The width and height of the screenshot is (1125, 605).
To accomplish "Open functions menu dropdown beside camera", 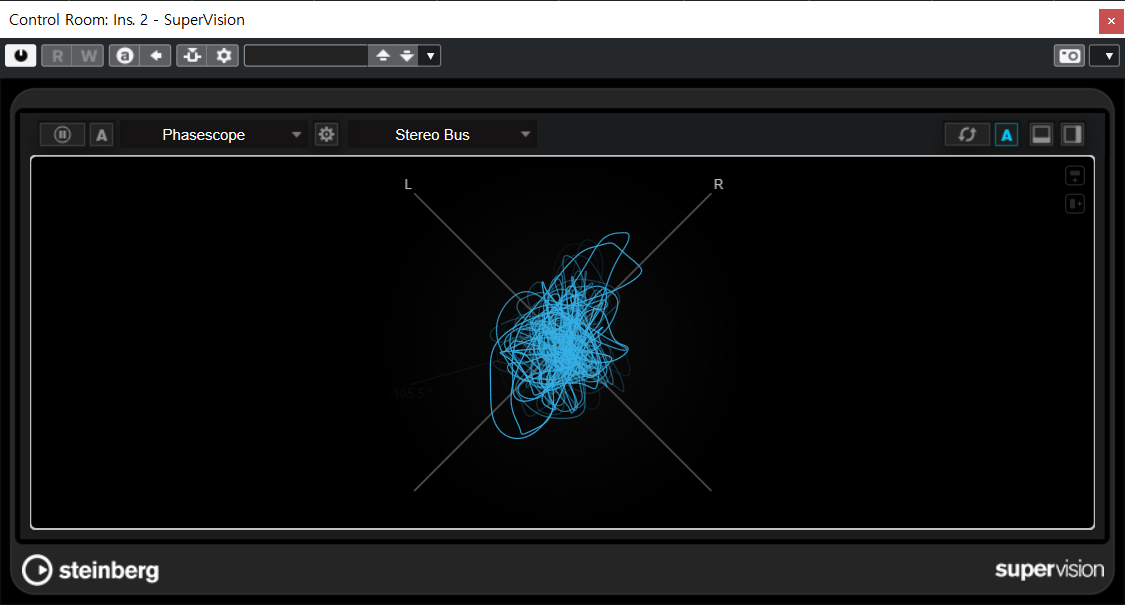I will point(1104,56).
